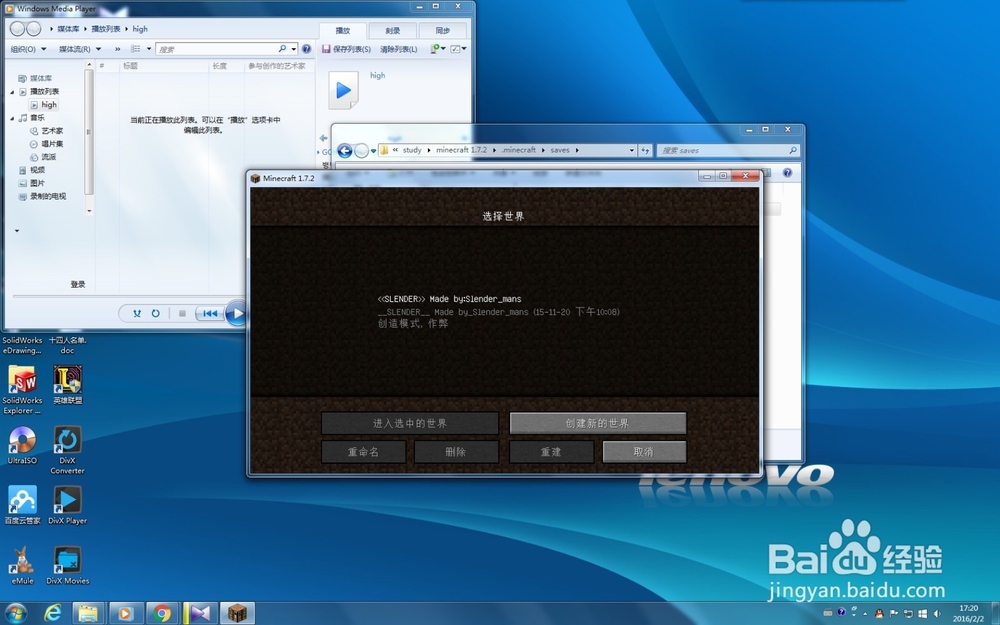Open the 媒体流(R) dropdown menu
The height and width of the screenshot is (625, 1000).
pyautogui.click(x=80, y=49)
